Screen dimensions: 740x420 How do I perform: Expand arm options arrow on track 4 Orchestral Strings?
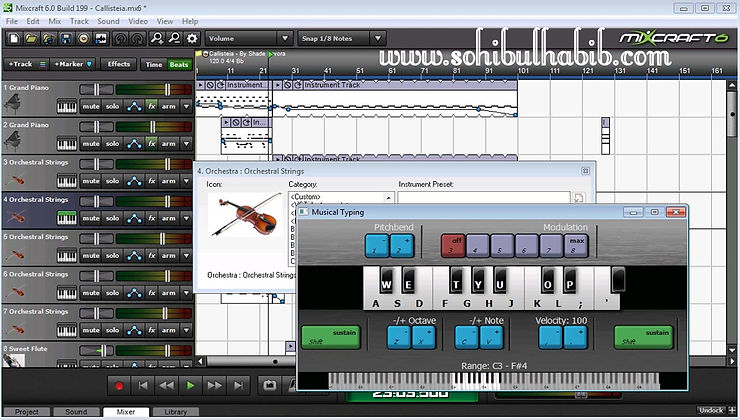click(x=186, y=218)
